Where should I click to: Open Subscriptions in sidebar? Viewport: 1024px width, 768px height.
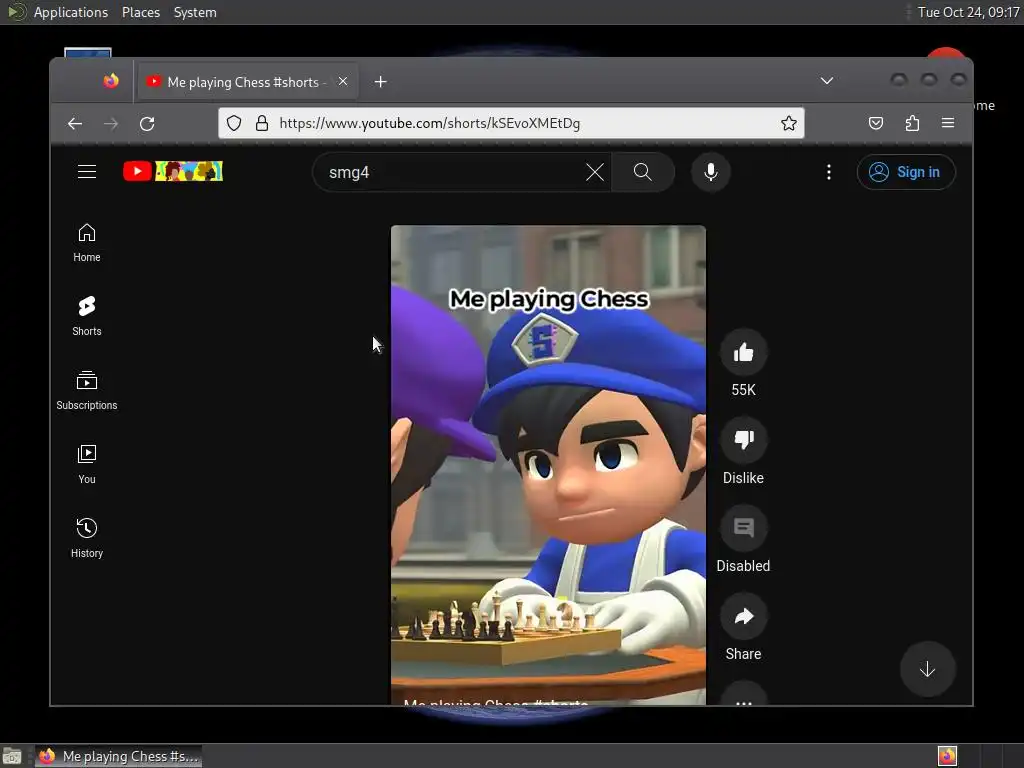pos(87,391)
